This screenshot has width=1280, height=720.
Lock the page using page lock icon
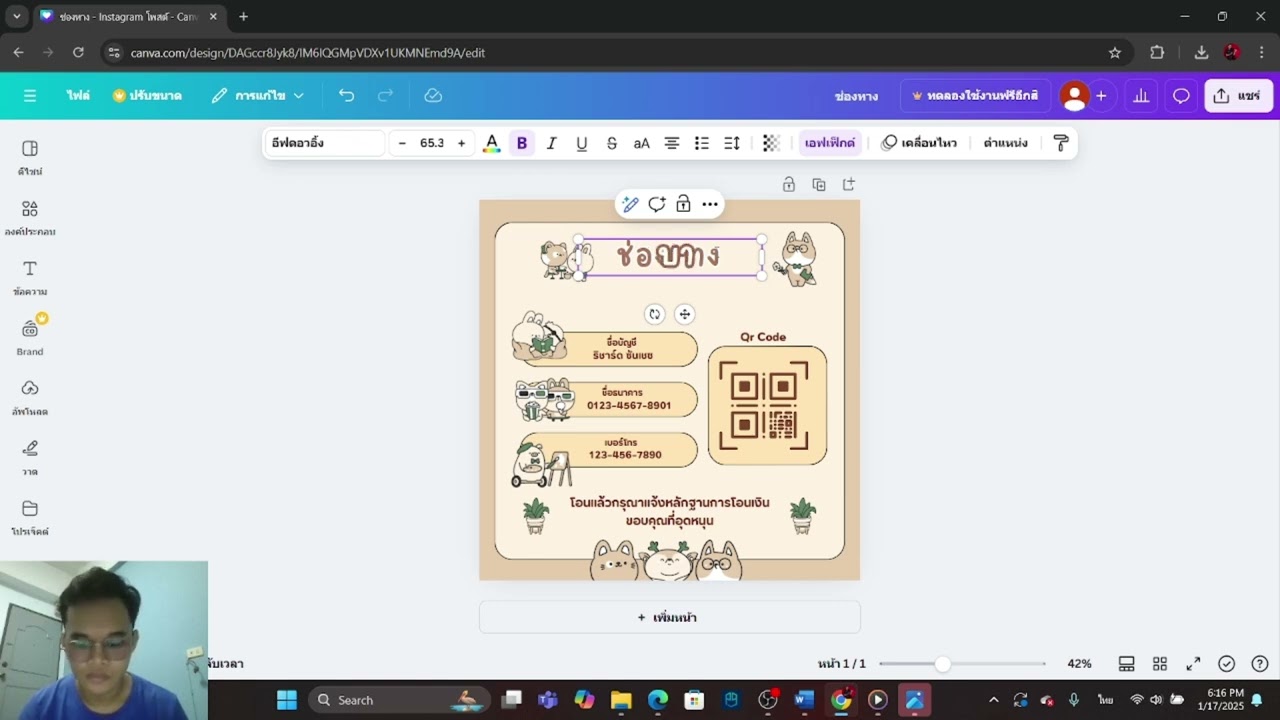[789, 184]
